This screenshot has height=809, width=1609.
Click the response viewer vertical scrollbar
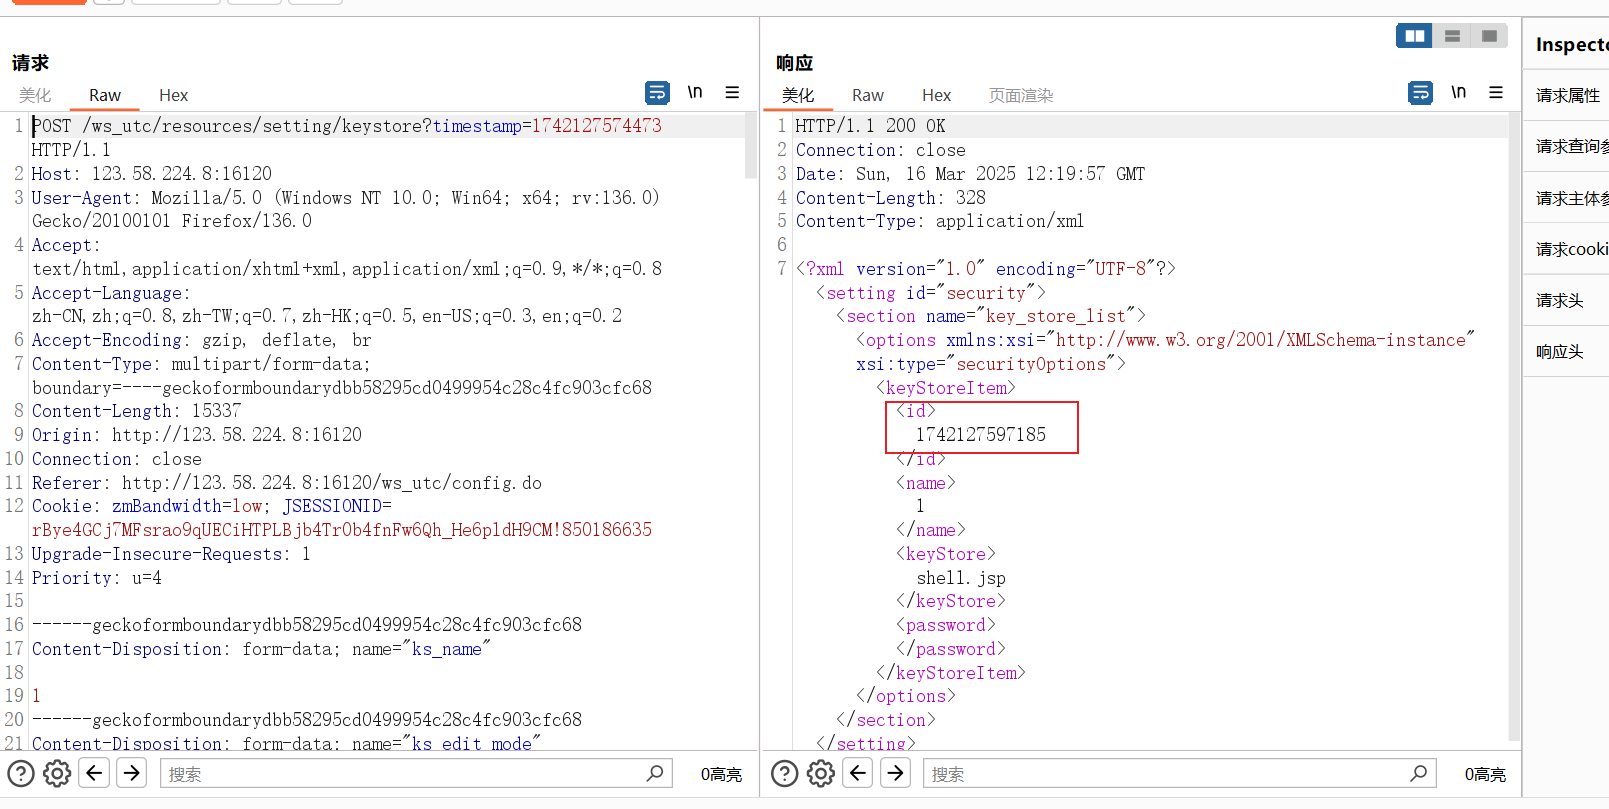coord(1514,425)
